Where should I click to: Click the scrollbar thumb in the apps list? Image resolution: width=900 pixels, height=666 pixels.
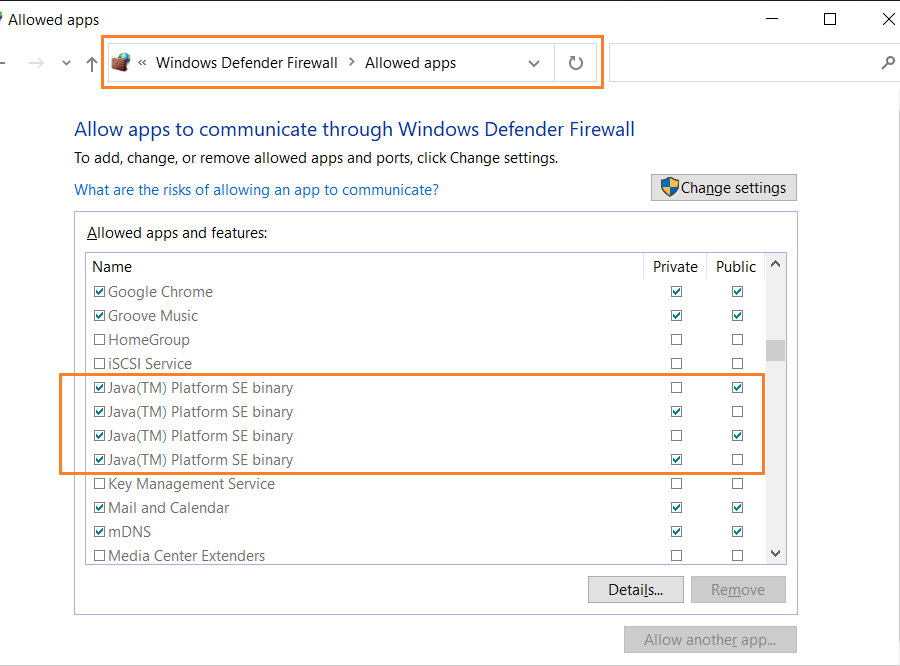click(x=775, y=350)
